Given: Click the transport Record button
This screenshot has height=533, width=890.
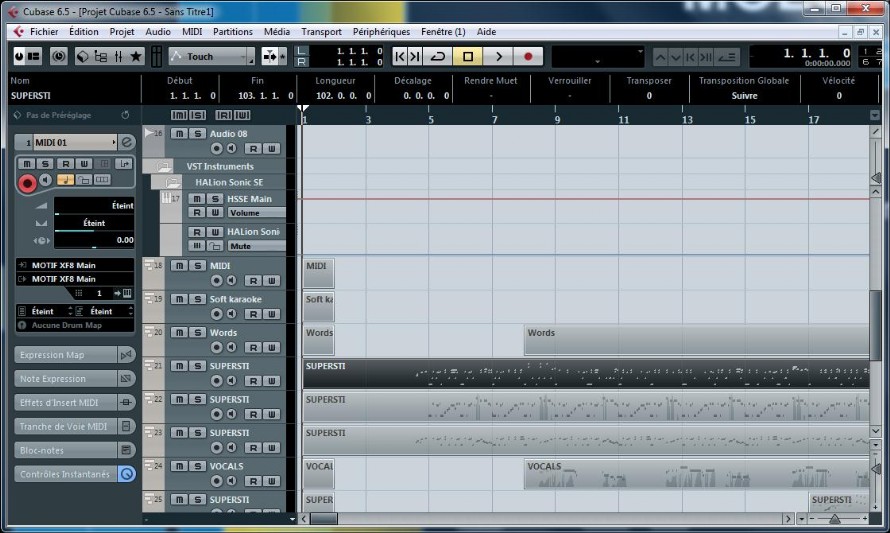Looking at the screenshot, I should pos(528,56).
